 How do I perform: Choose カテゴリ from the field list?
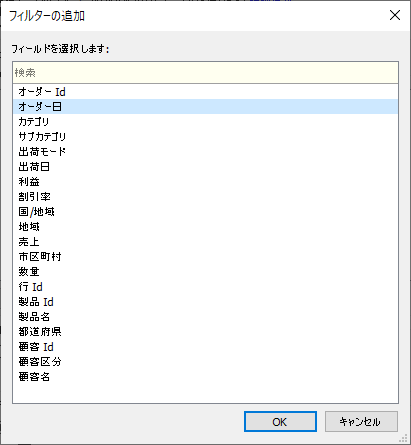click(205, 122)
